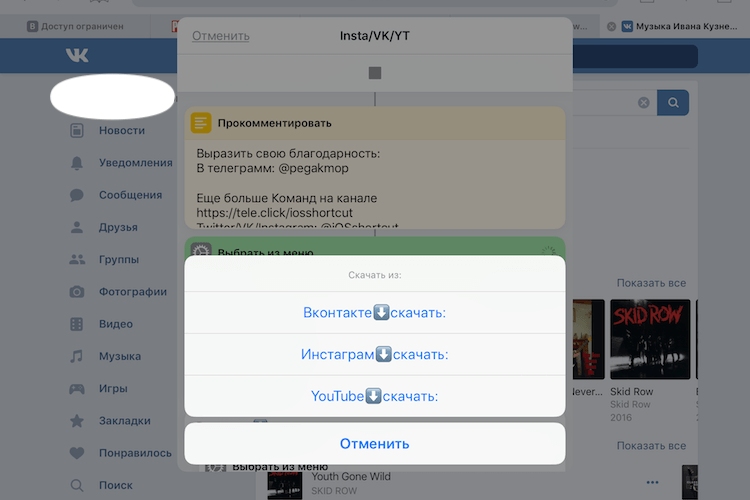
Task: Open Закладки in VK sidebar
Action: (124, 421)
